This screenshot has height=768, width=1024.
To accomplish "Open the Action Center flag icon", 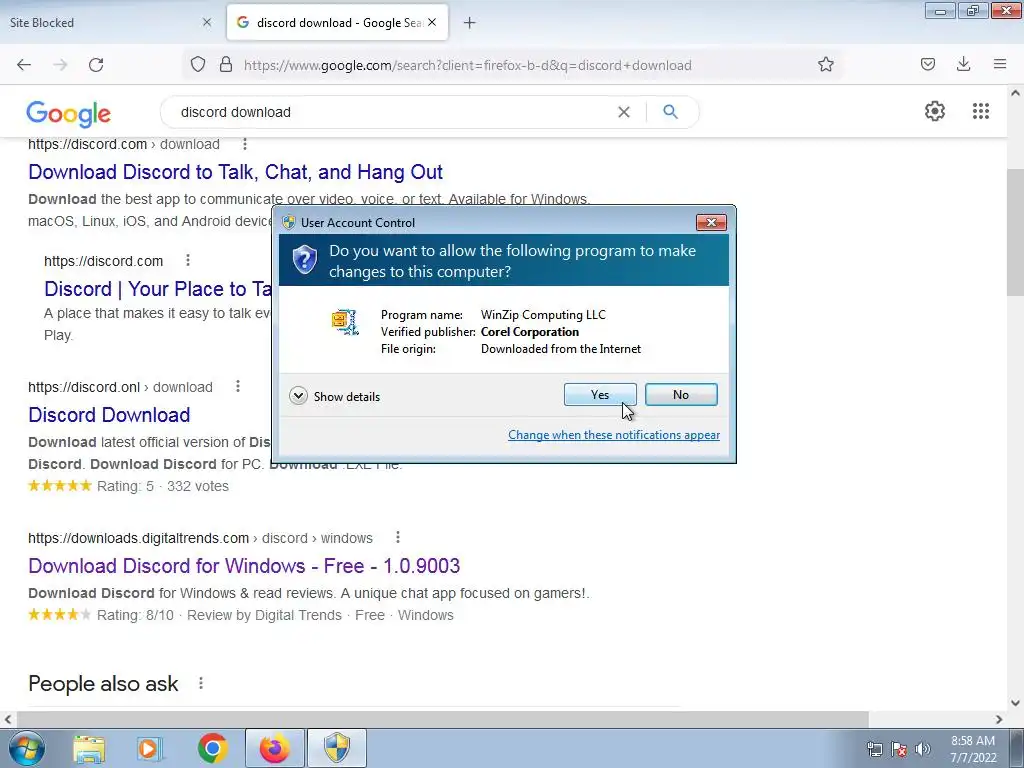I will click(x=899, y=749).
